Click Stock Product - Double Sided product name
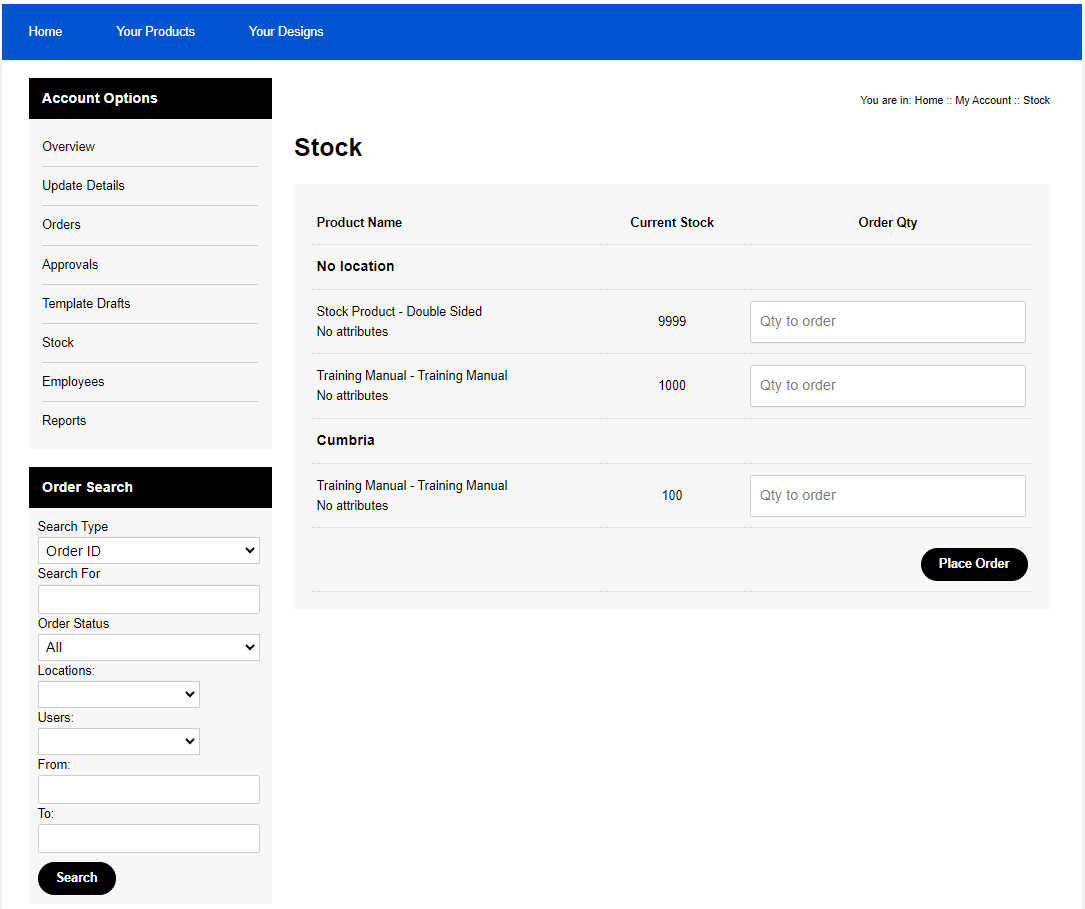Image resolution: width=1085 pixels, height=909 pixels. click(x=399, y=311)
